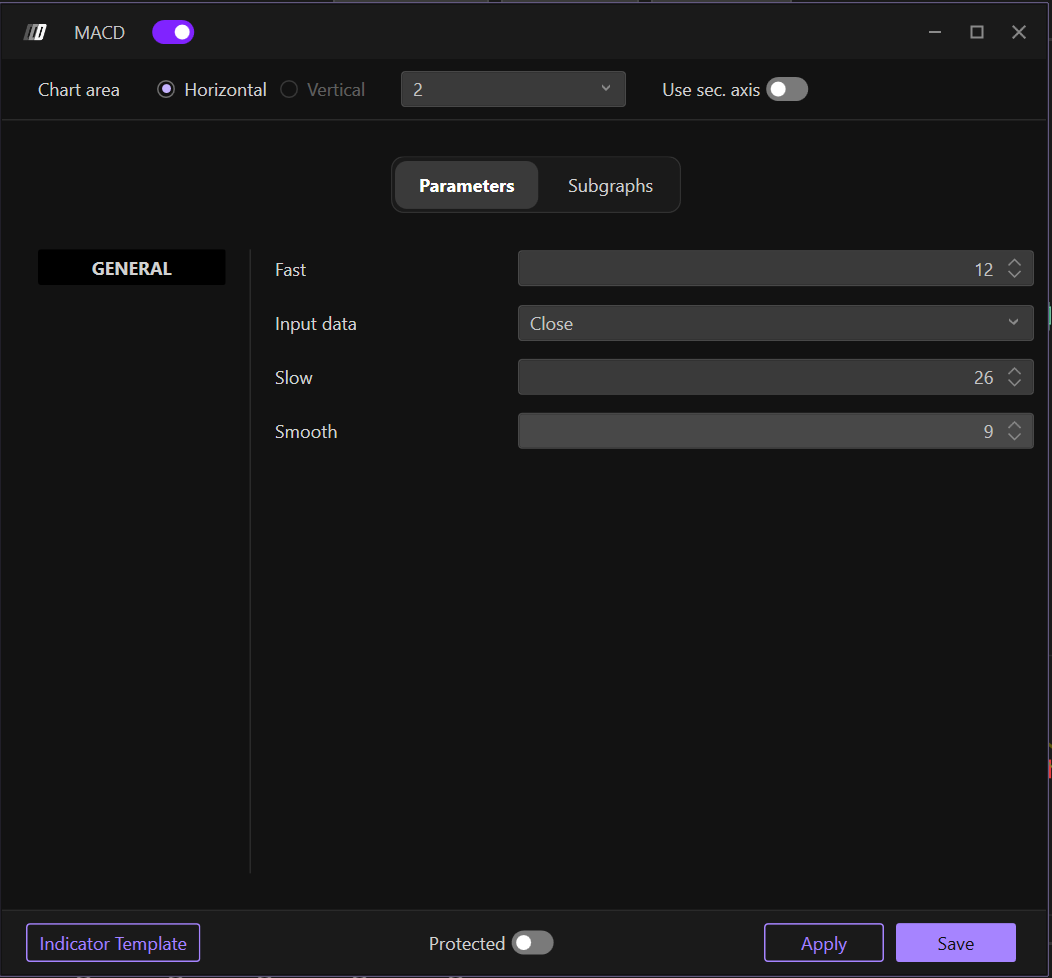Decrease the Smooth value with down arrow
Screen dimensions: 1052x978
pos(1014,437)
